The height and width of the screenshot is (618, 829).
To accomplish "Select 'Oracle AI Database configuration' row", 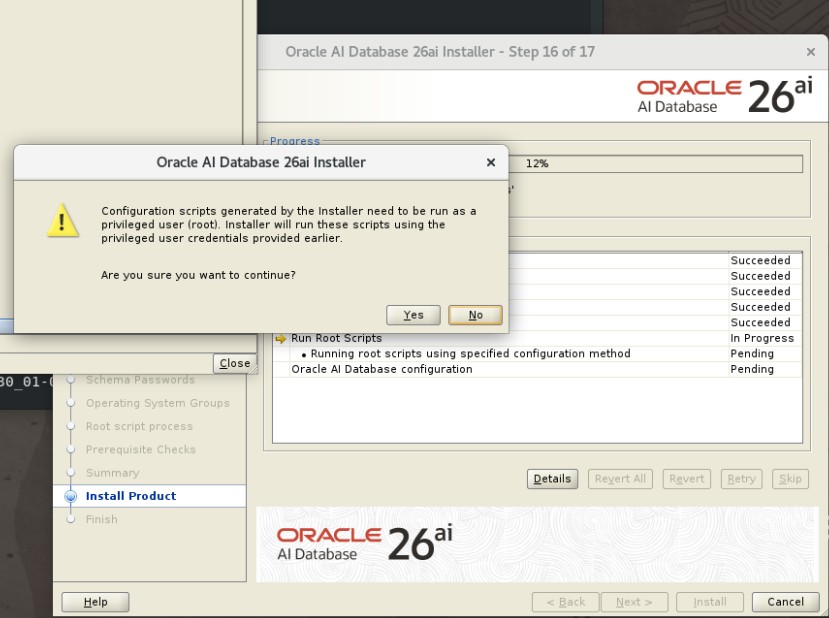I will (537, 369).
